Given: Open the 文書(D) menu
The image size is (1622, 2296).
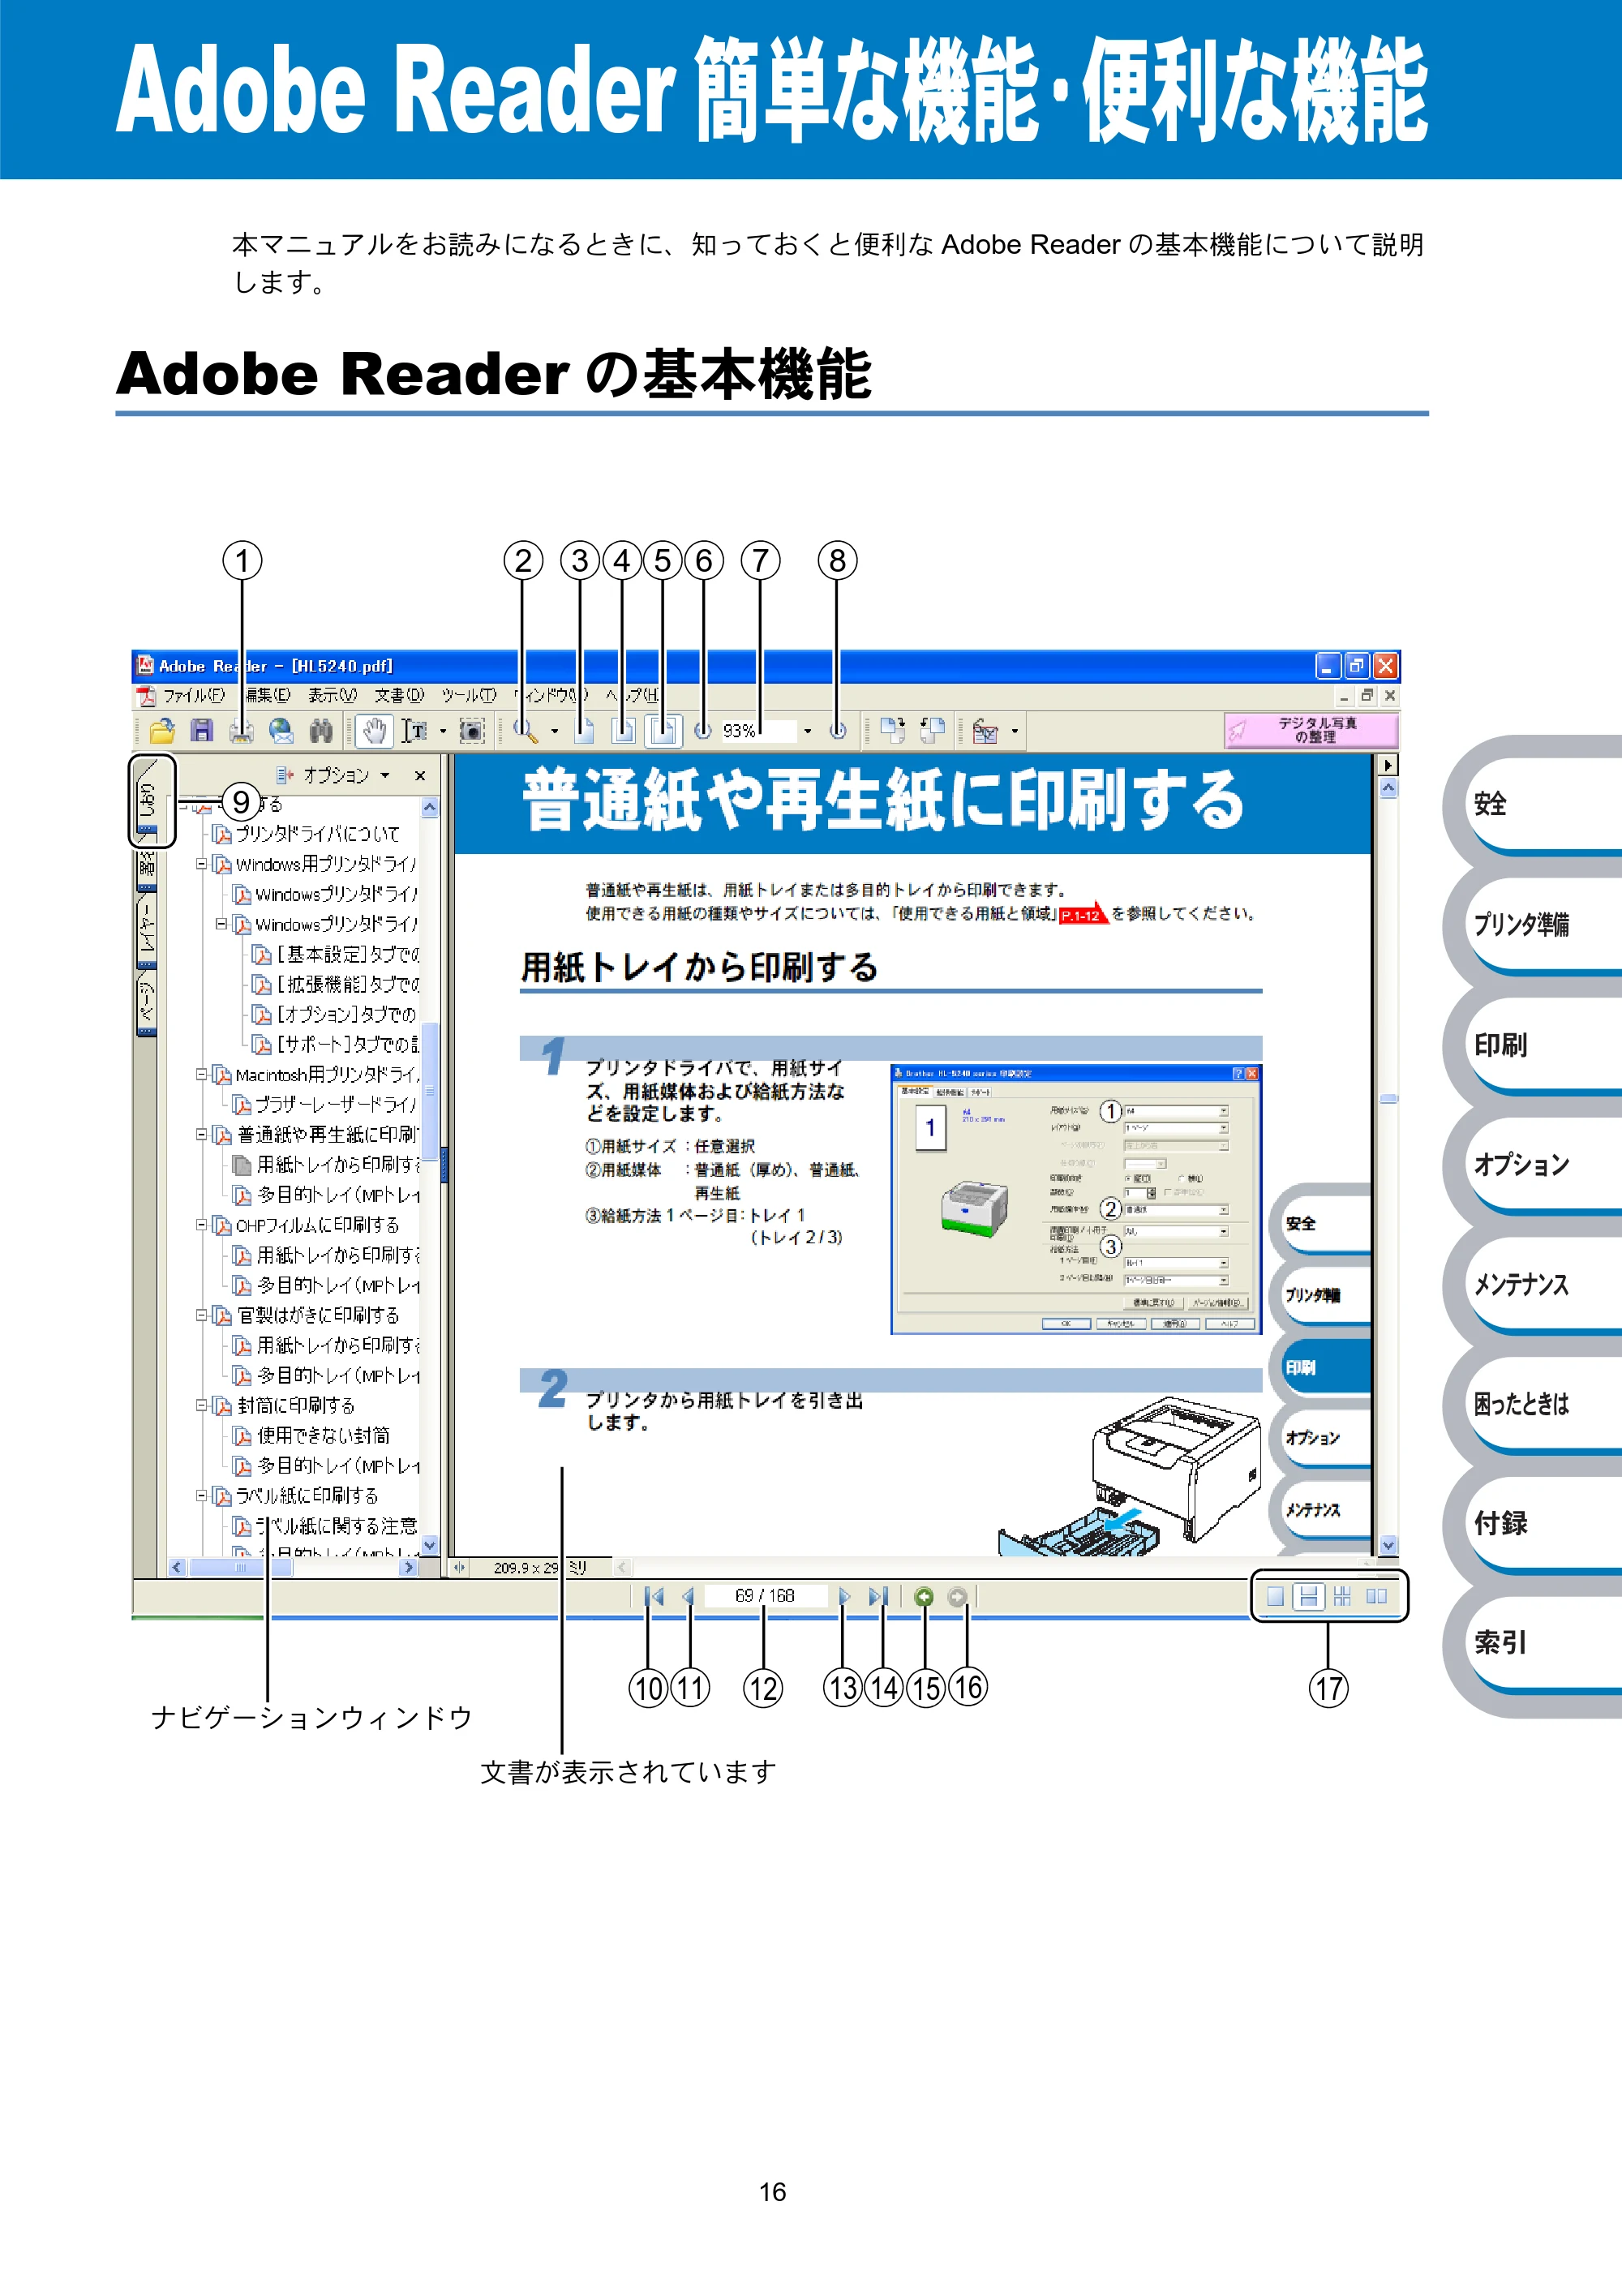Looking at the screenshot, I should point(399,695).
